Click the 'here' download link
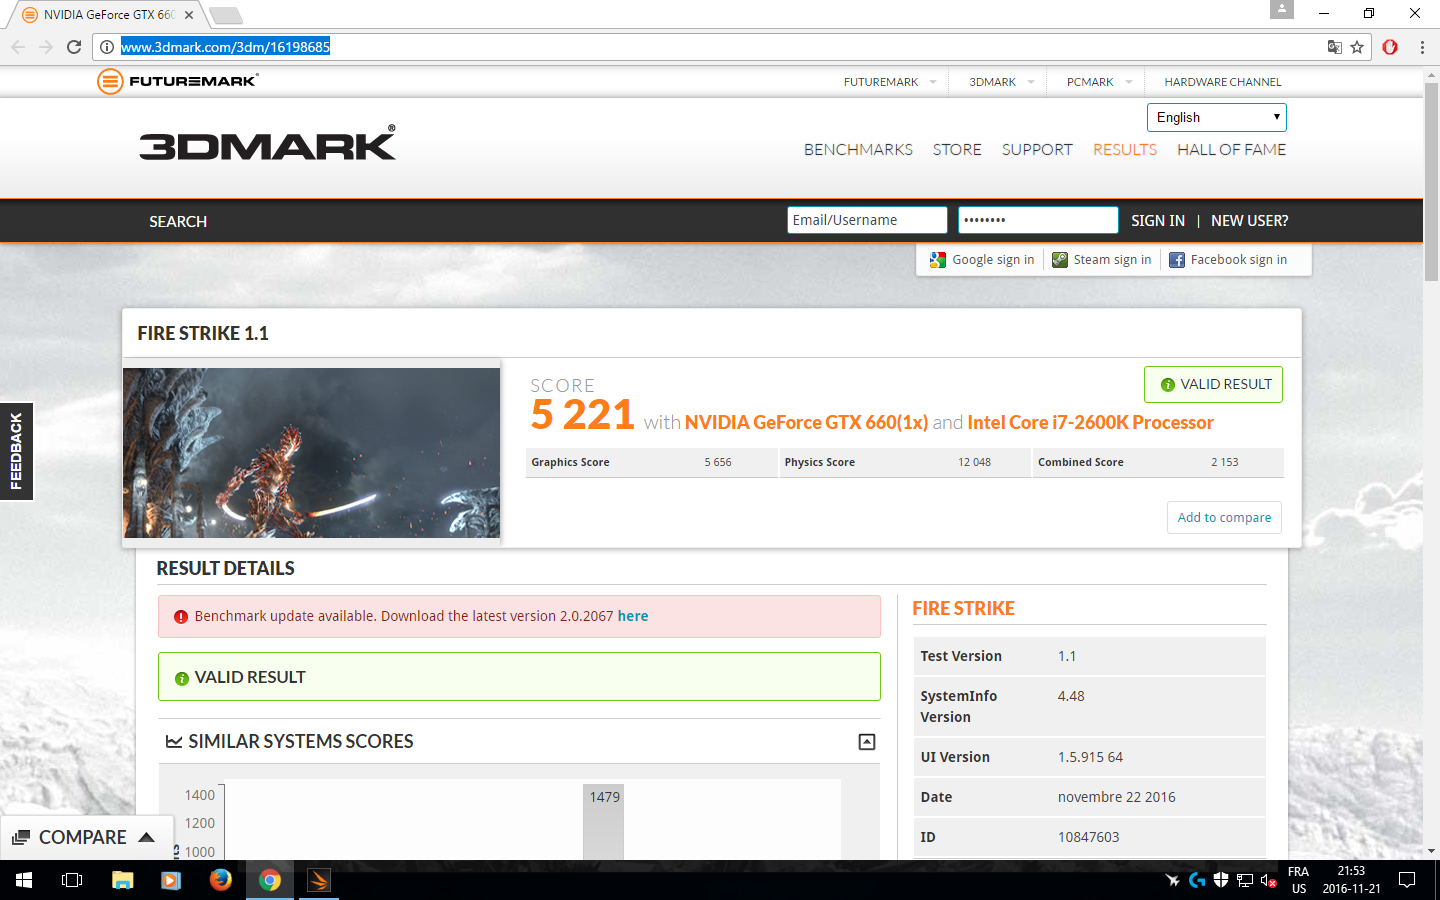Viewport: 1440px width, 900px height. (x=633, y=616)
